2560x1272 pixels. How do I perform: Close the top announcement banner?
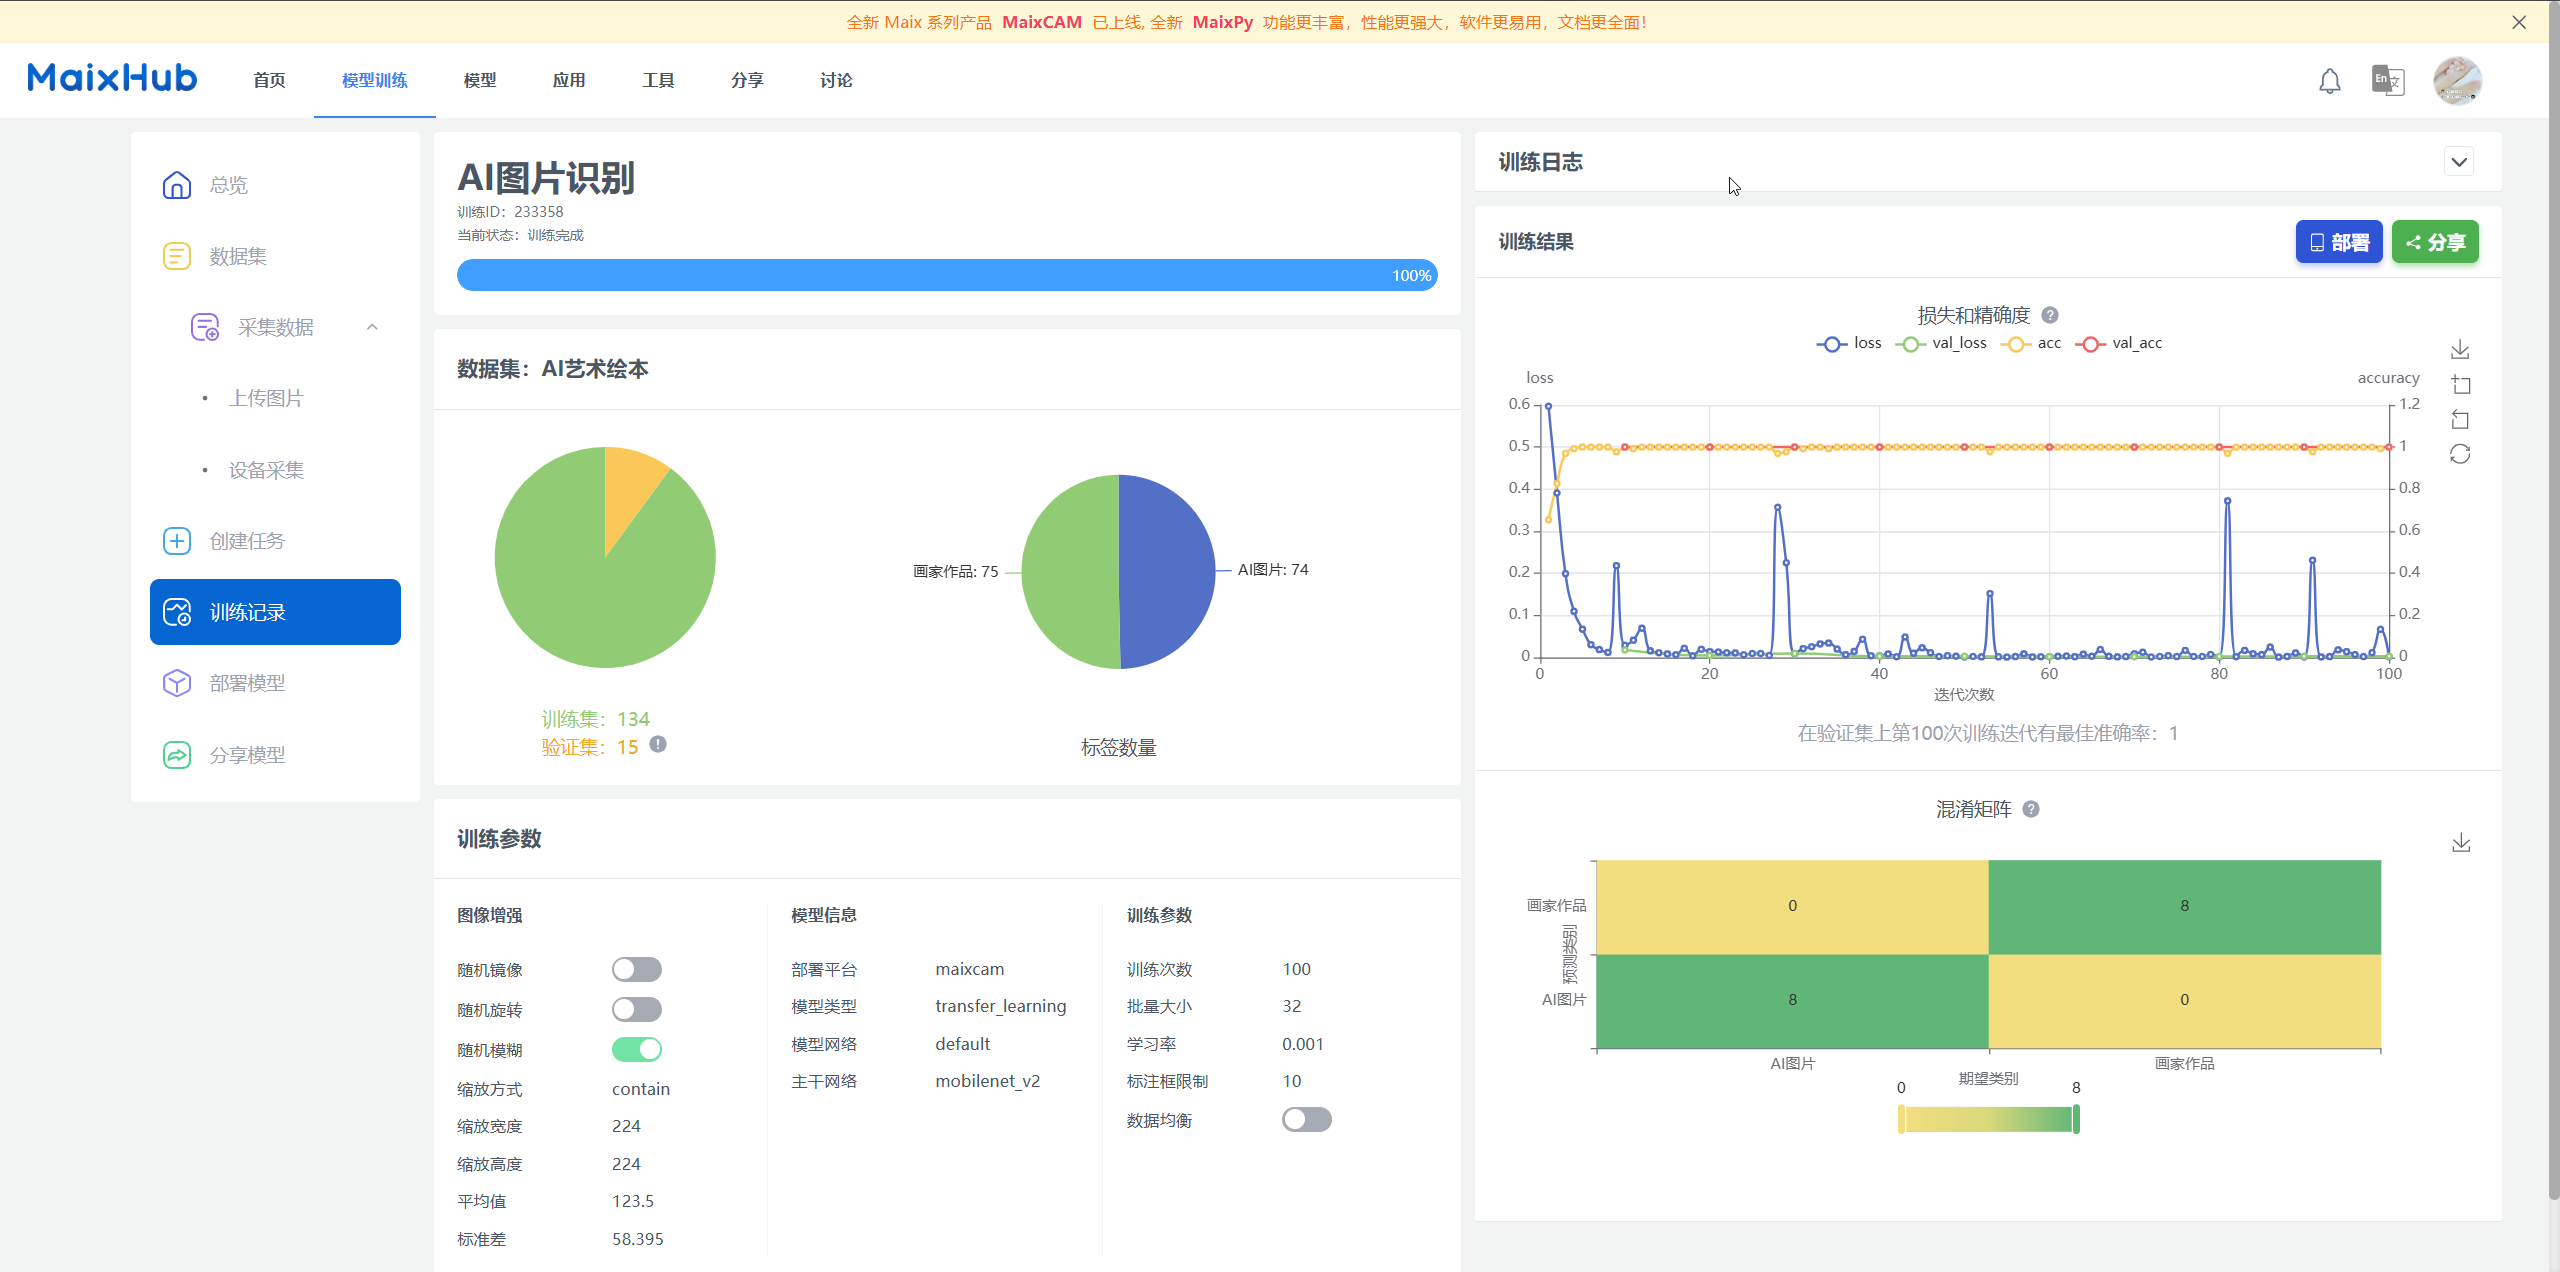2519,22
